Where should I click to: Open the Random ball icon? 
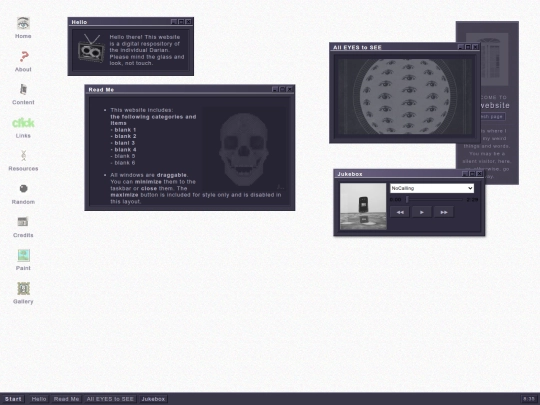[23, 189]
